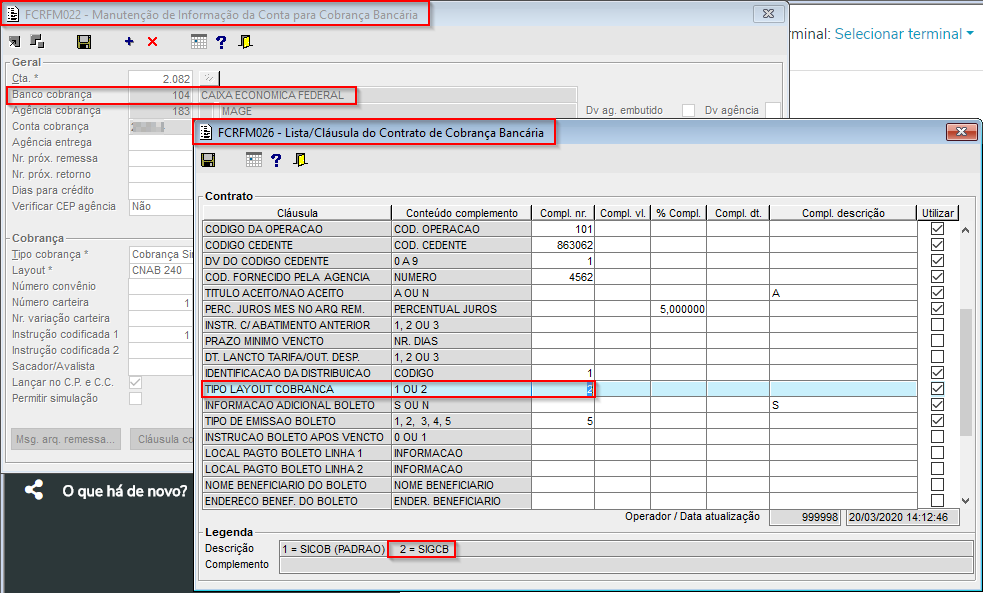Open Selecionar terminal dropdown

click(x=904, y=34)
